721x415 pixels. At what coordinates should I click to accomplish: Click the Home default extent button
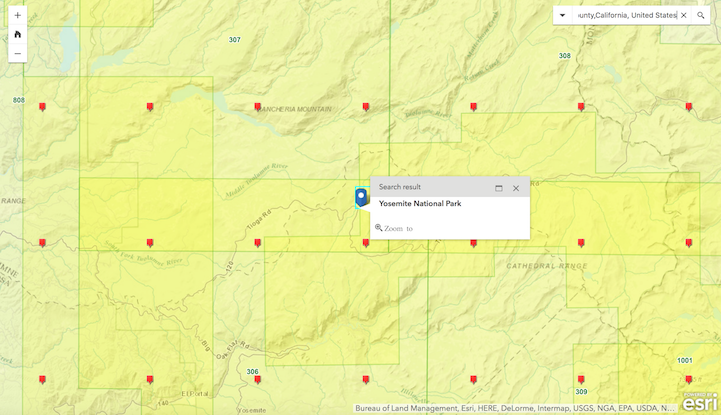17,35
